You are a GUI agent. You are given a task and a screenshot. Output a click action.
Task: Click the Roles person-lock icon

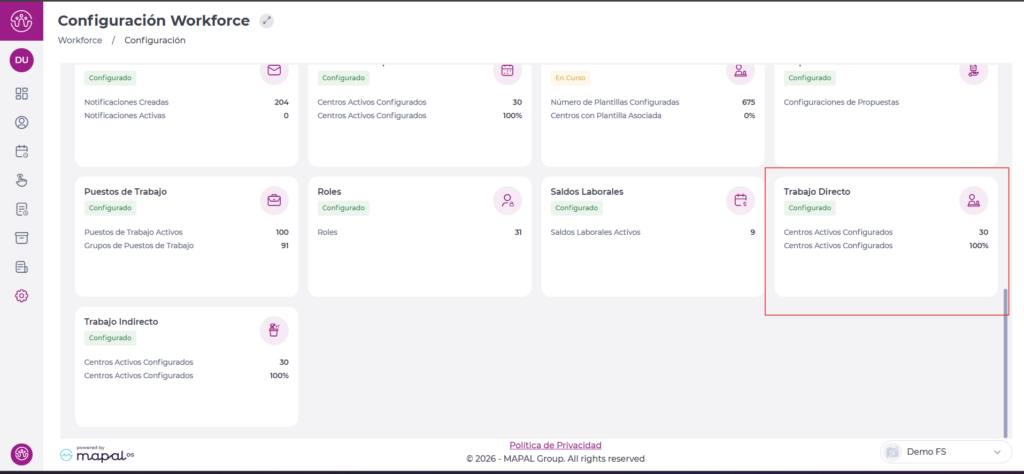pyautogui.click(x=507, y=200)
